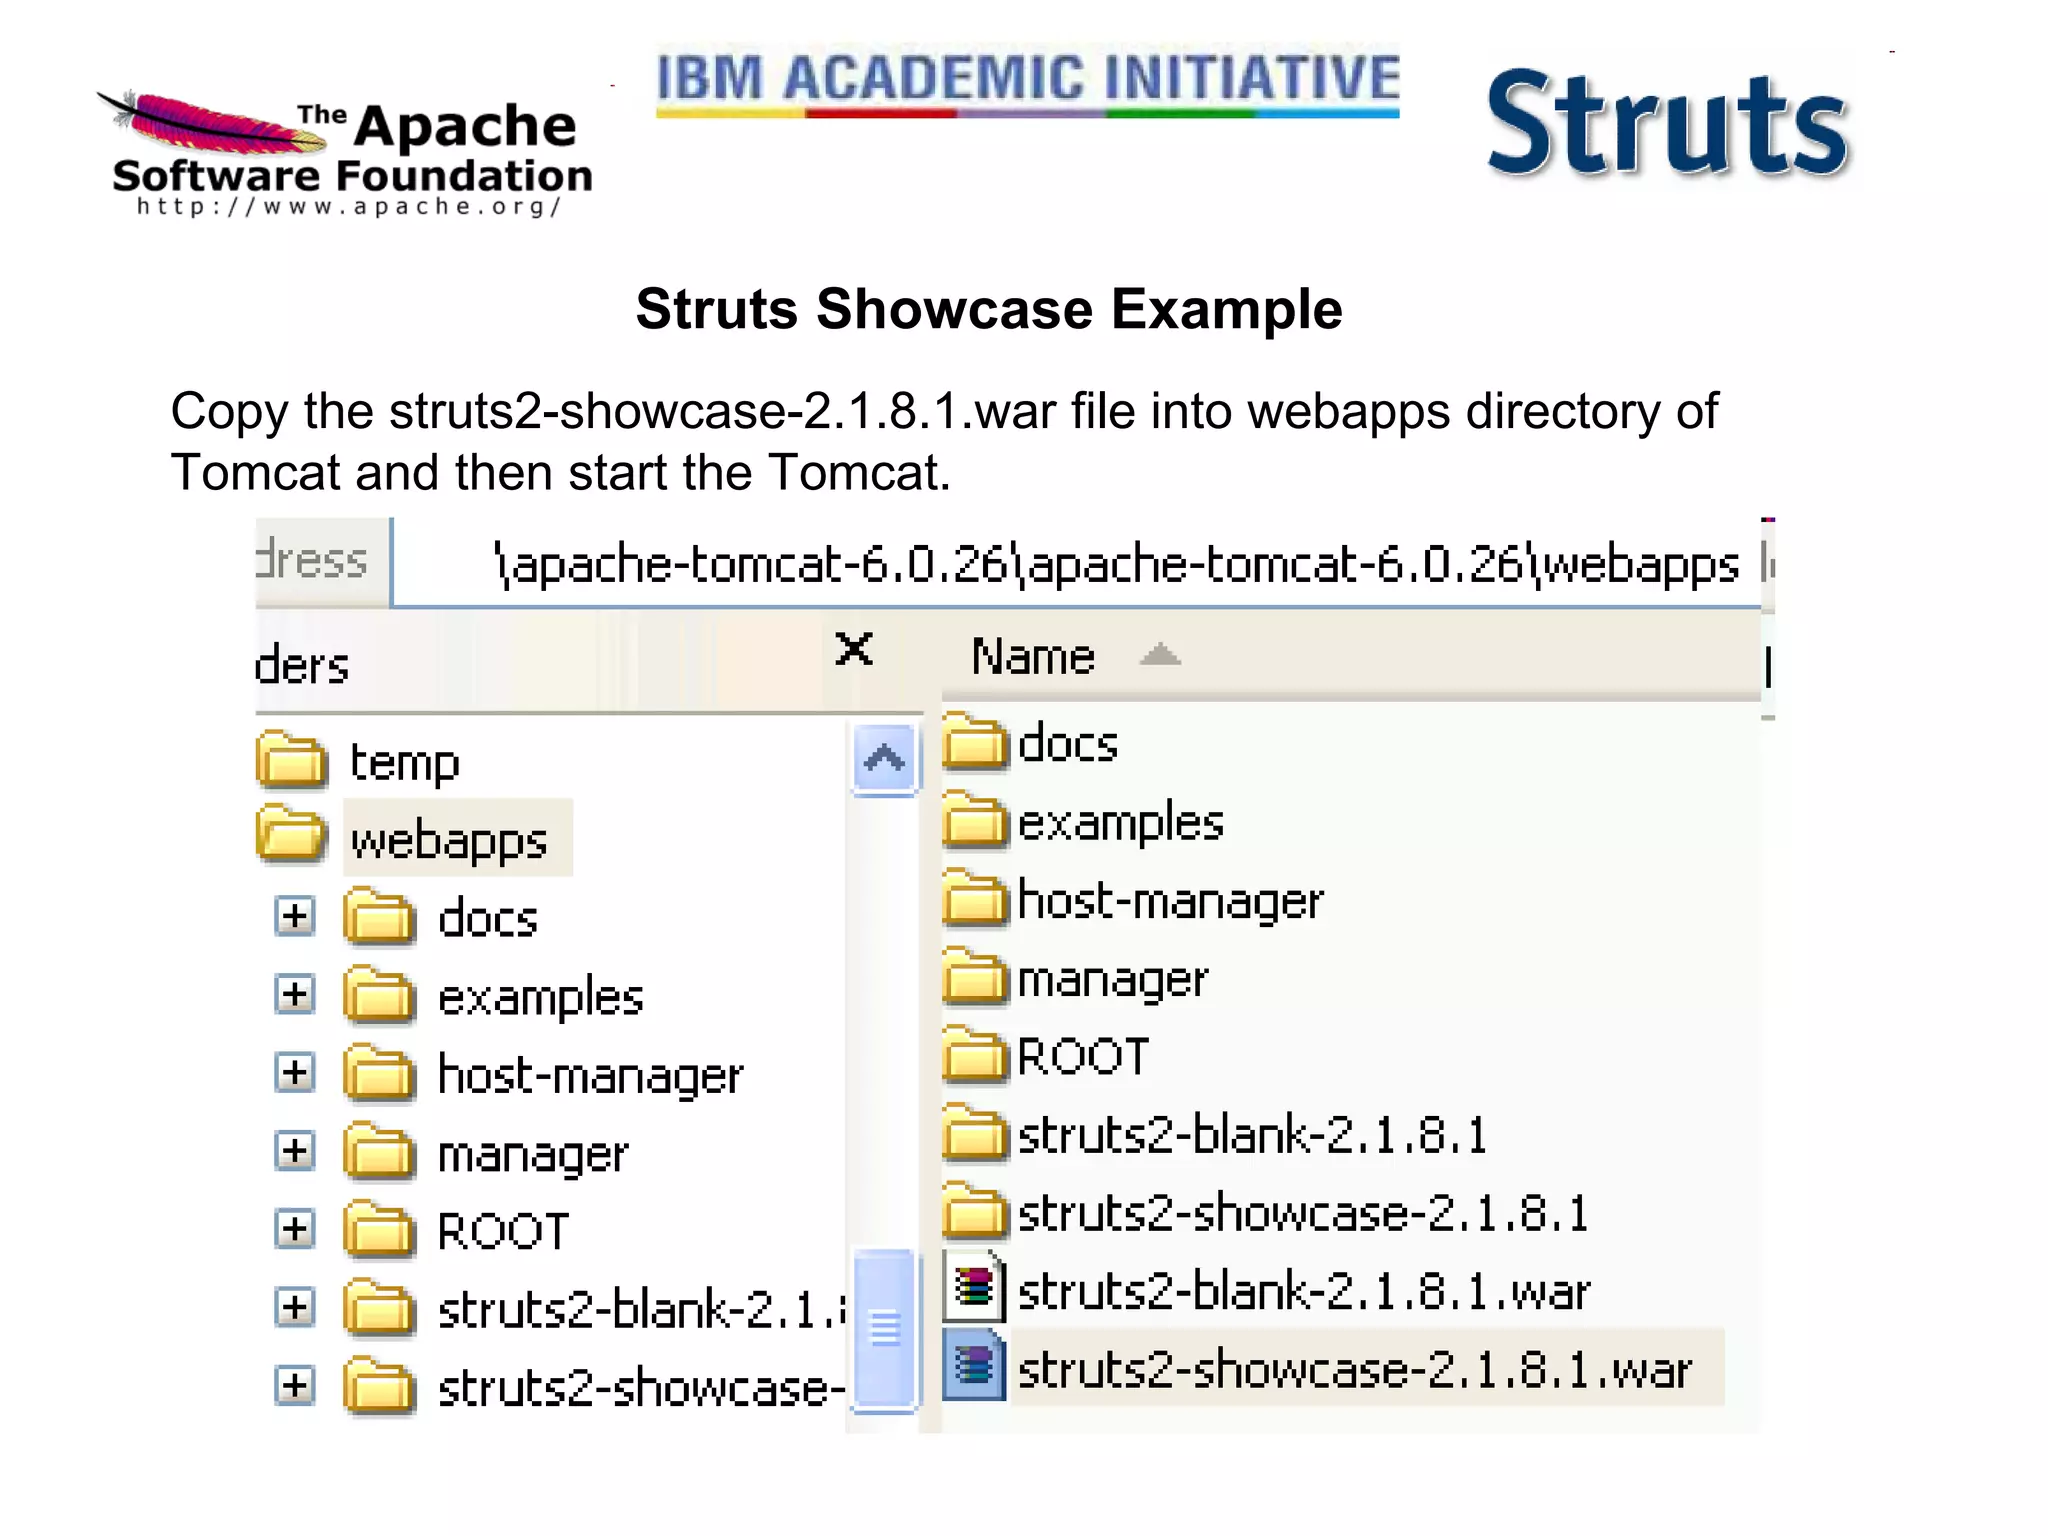The height and width of the screenshot is (1536, 2048).
Task: Select struts2-blank-2.1.8.1 folder name in list
Action: click(1253, 1134)
